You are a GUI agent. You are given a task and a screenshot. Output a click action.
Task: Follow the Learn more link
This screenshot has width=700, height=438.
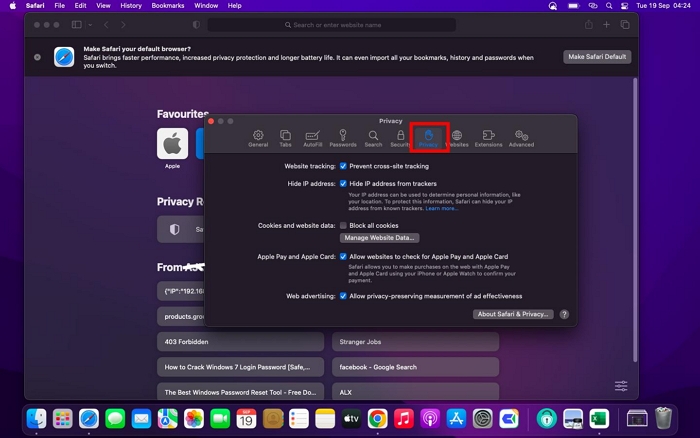tap(442, 209)
